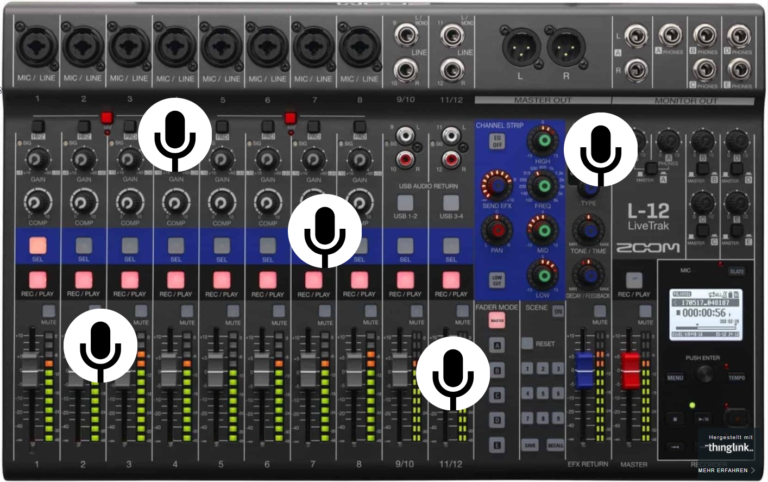Open the microphone hotspot over channel 7 COMP
This screenshot has height=482, width=768.
(325, 231)
